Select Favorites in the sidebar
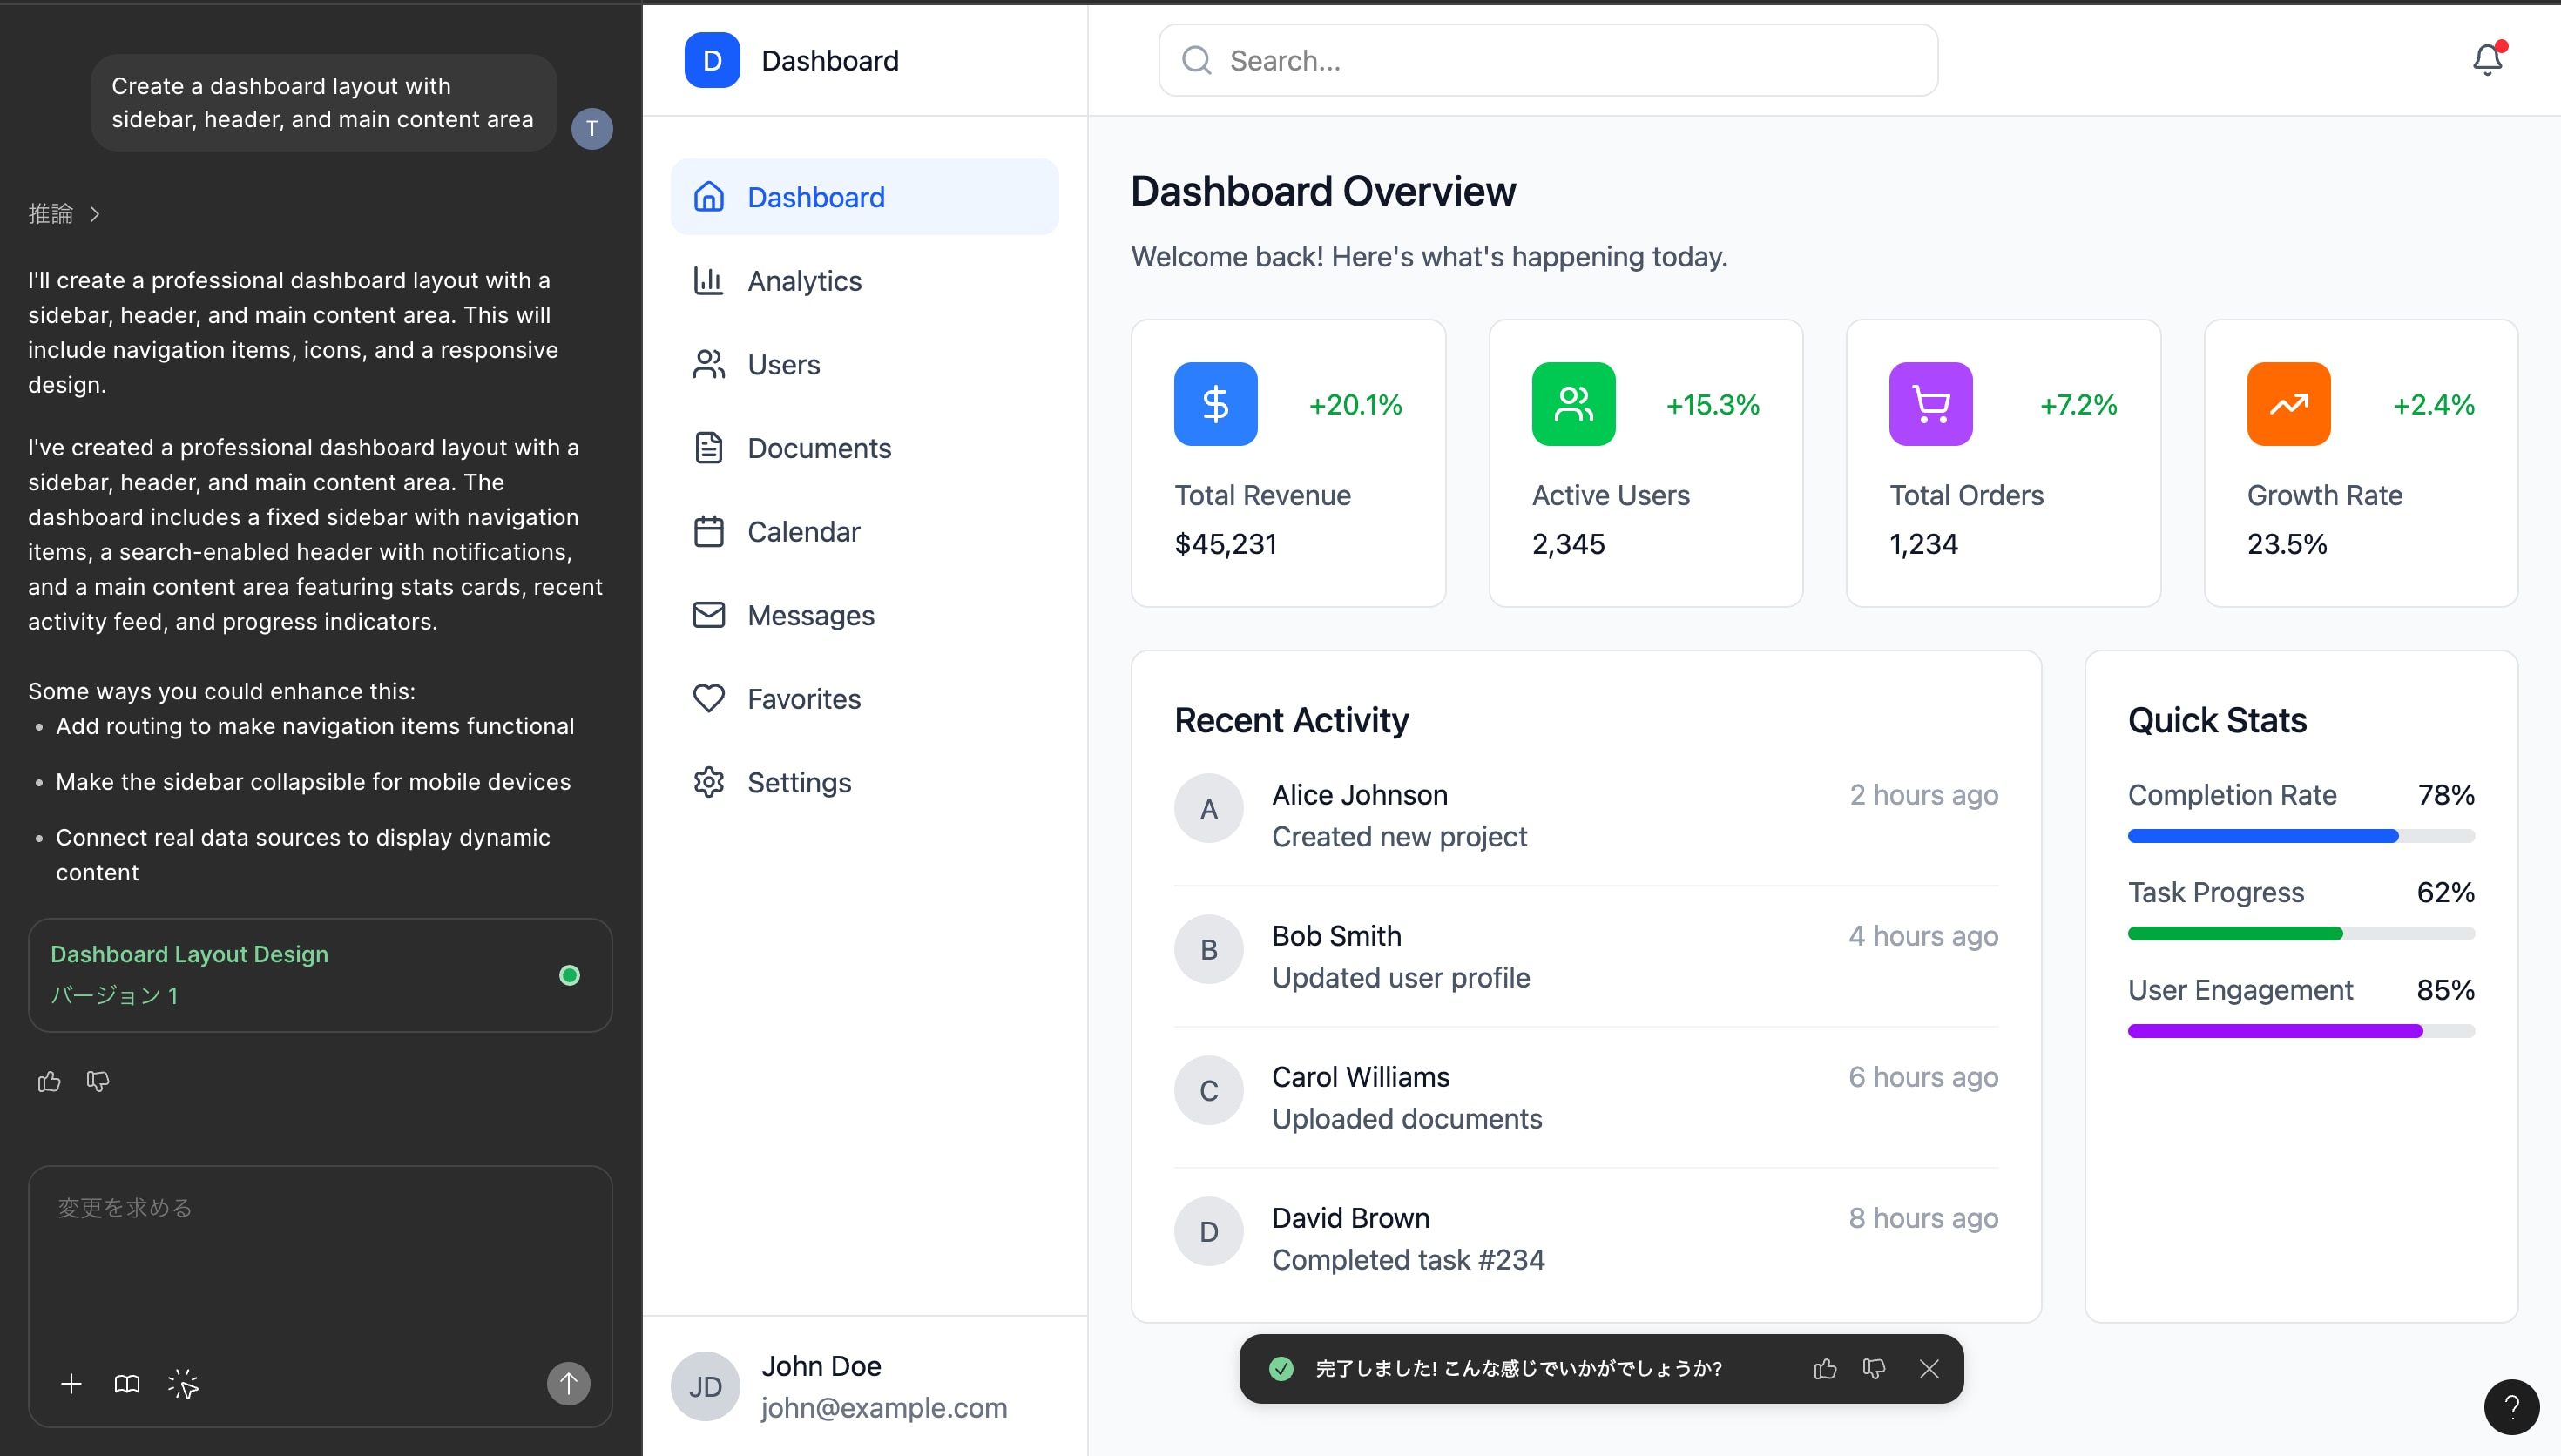 (803, 698)
